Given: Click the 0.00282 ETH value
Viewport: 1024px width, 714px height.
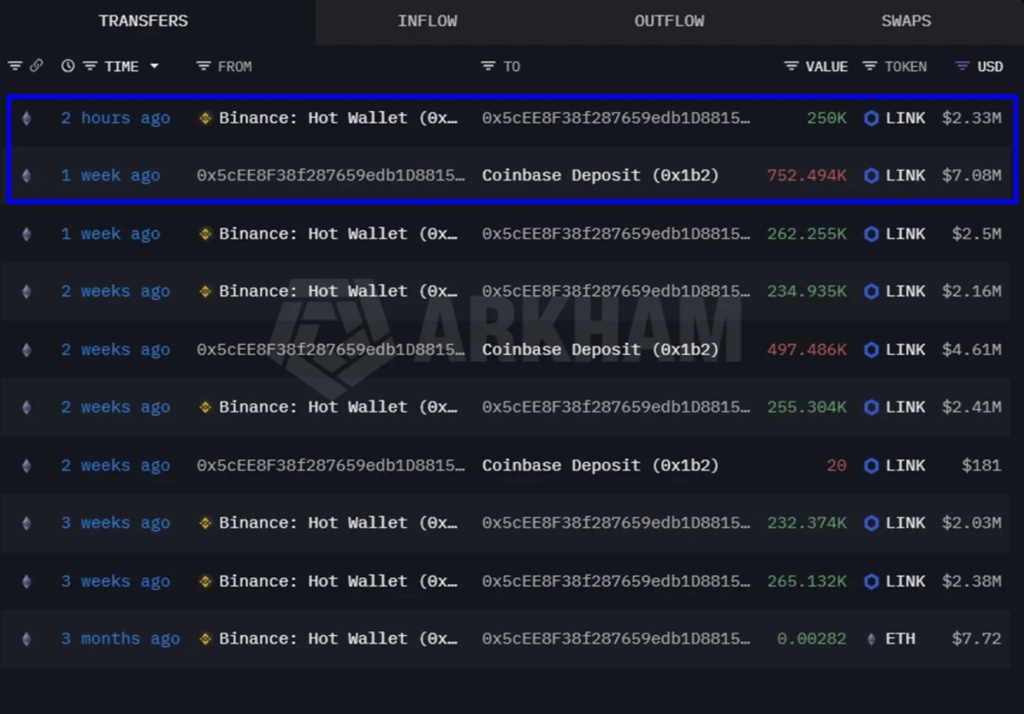Looking at the screenshot, I should [x=812, y=639].
